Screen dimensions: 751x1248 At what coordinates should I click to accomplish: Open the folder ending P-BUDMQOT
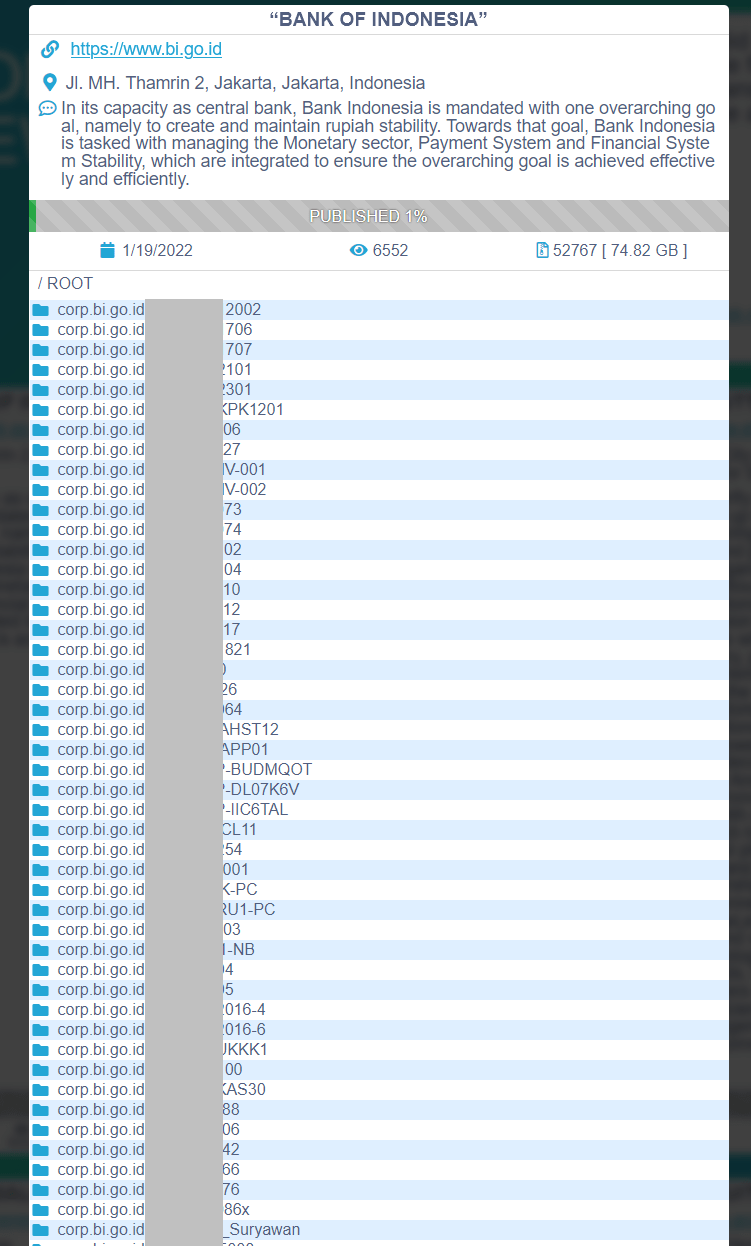[379, 770]
